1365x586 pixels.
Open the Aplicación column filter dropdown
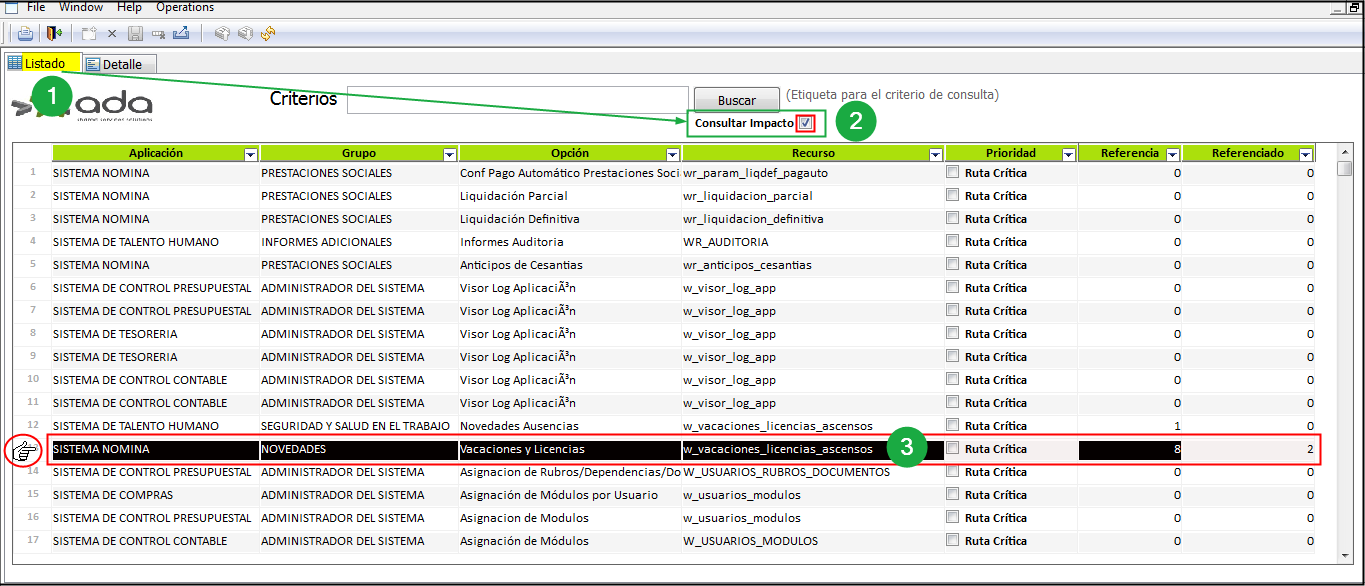(250, 154)
